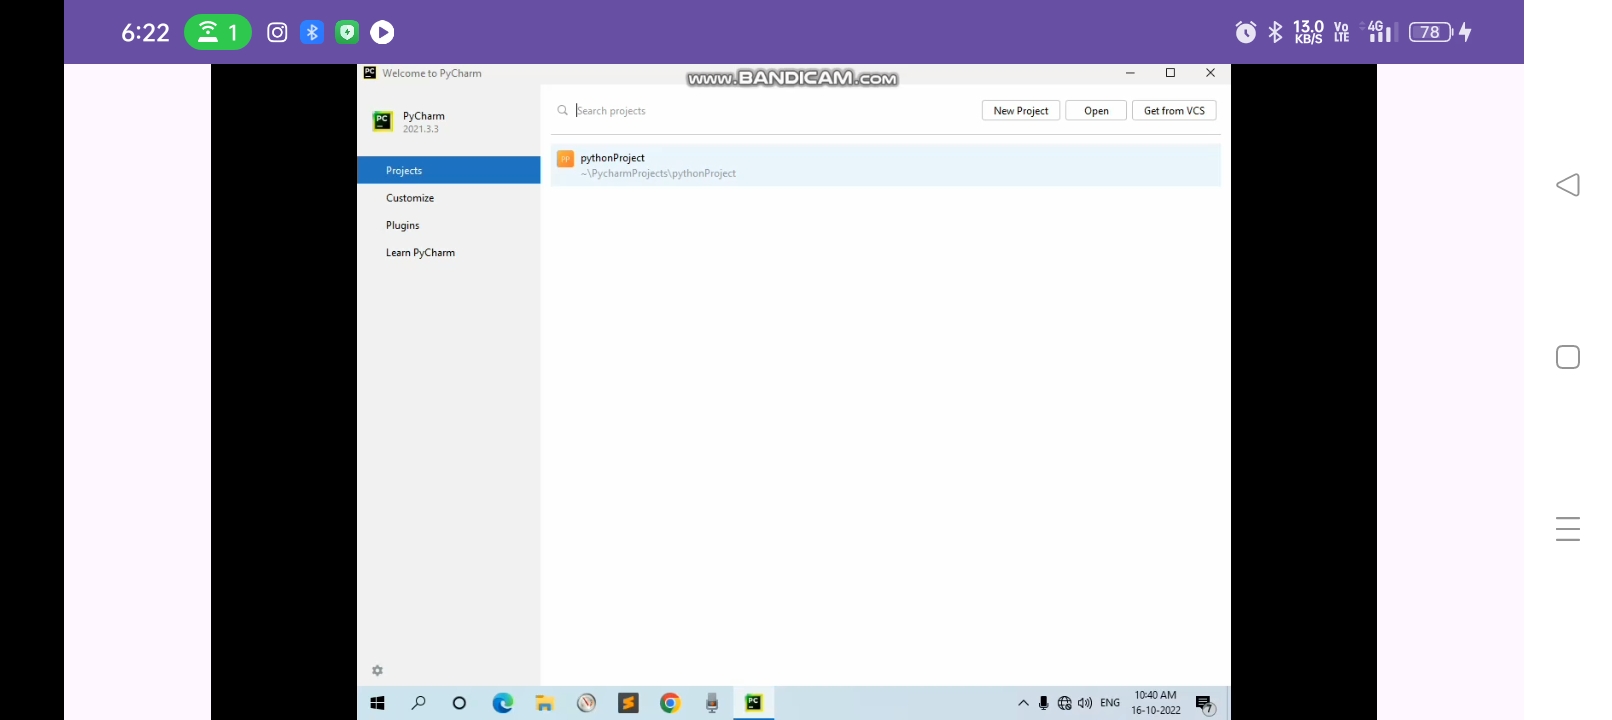Screen dimensions: 1612x720
Task: Minimize the Welcome to PyCharm window
Action: pos(1130,73)
